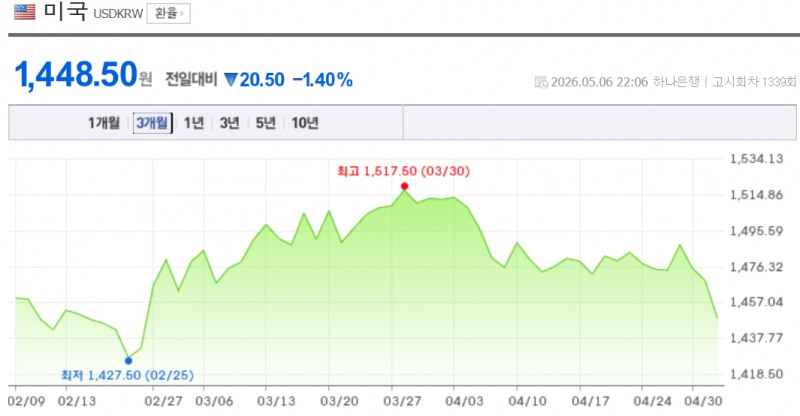Click the 04/03 x-axis date
The width and height of the screenshot is (800, 416).
click(x=464, y=402)
